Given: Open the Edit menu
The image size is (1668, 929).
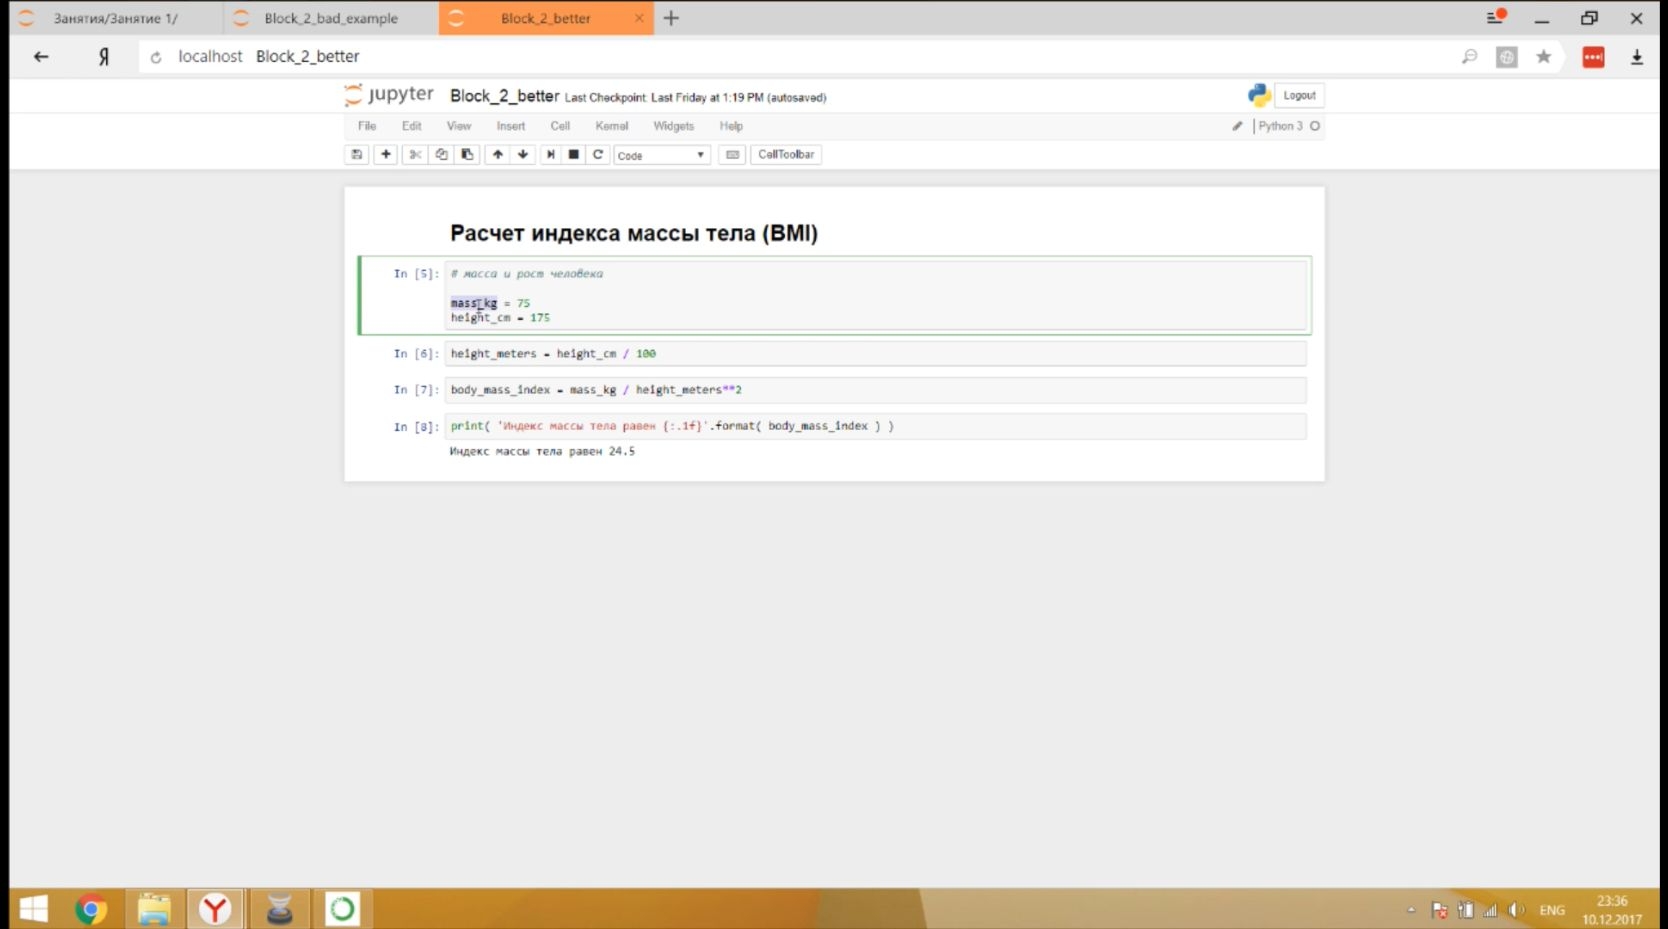Looking at the screenshot, I should pos(411,126).
